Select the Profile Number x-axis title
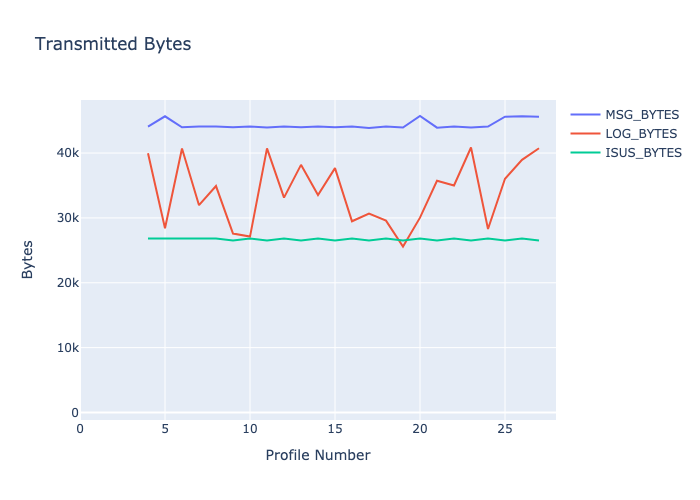This screenshot has width=700, height=500. point(317,455)
